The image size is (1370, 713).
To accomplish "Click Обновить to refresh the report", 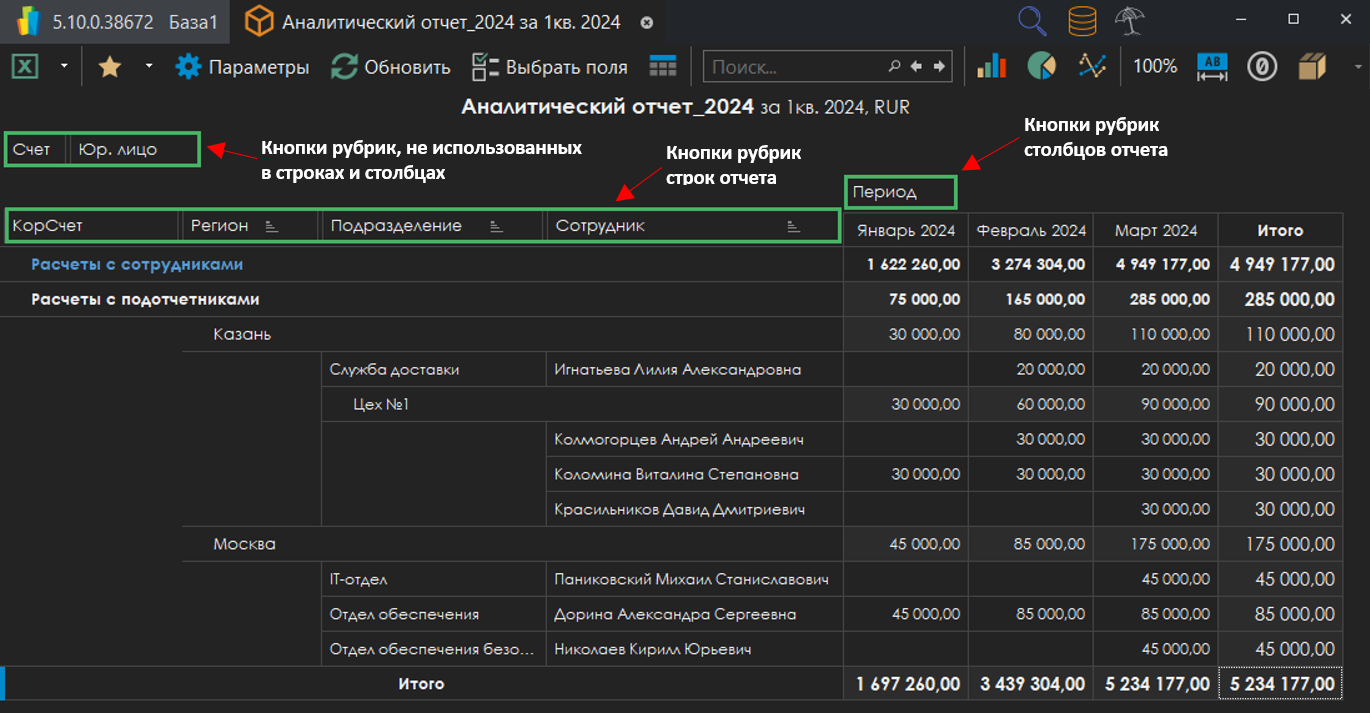I will point(391,67).
